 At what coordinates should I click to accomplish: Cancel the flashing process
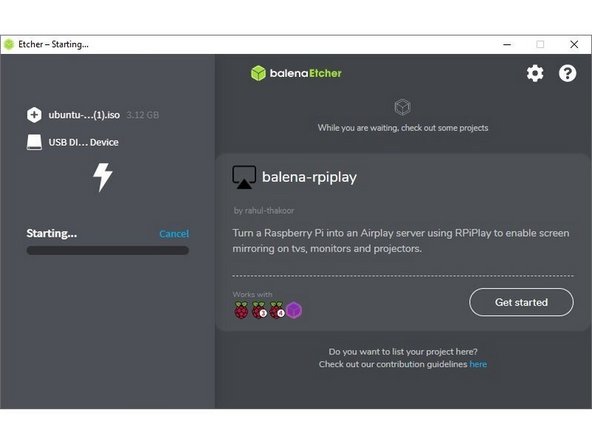coord(174,234)
